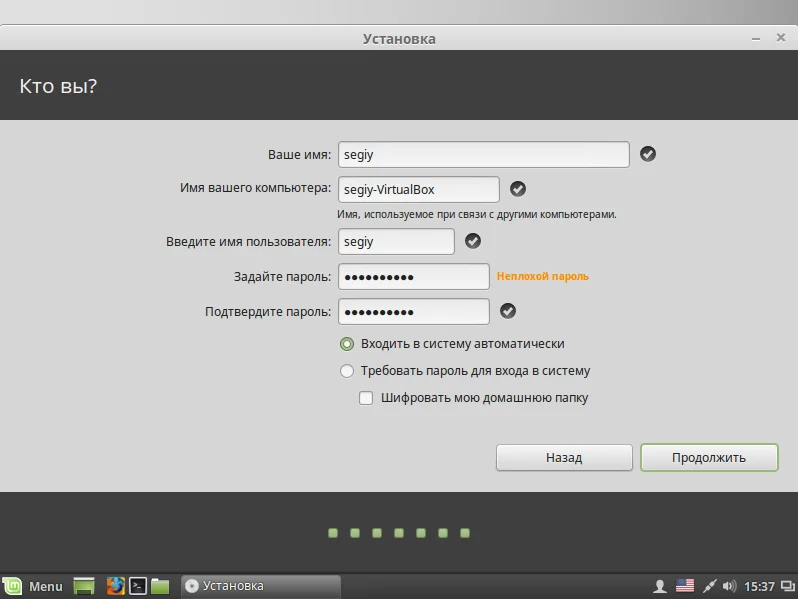Click the Задайте пароль: label
This screenshot has height=599, width=798.
[282, 277]
